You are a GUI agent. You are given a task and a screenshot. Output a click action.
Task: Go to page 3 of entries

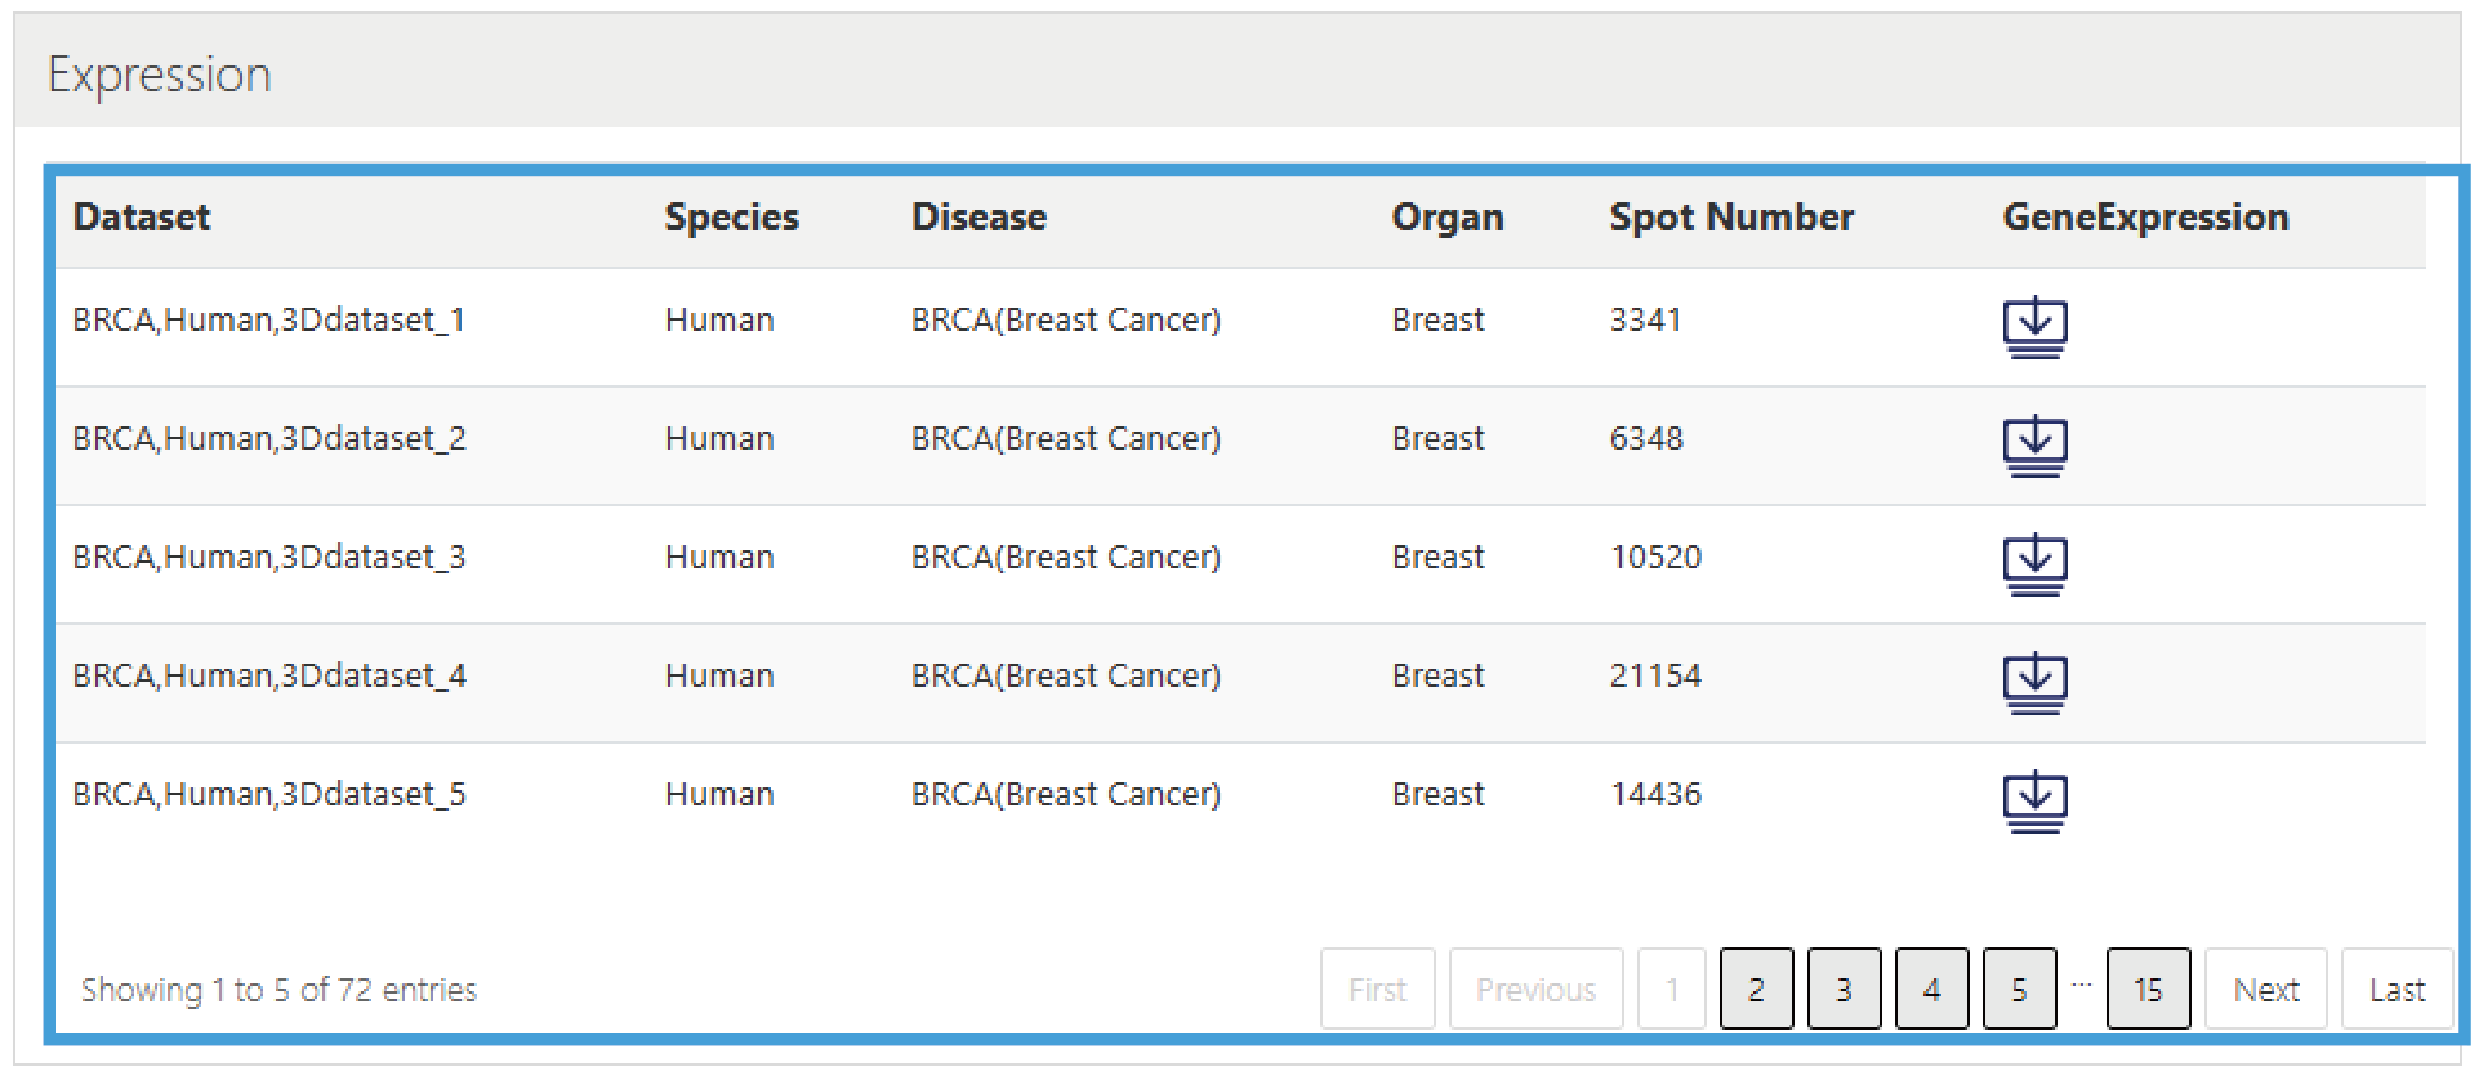tap(1844, 989)
